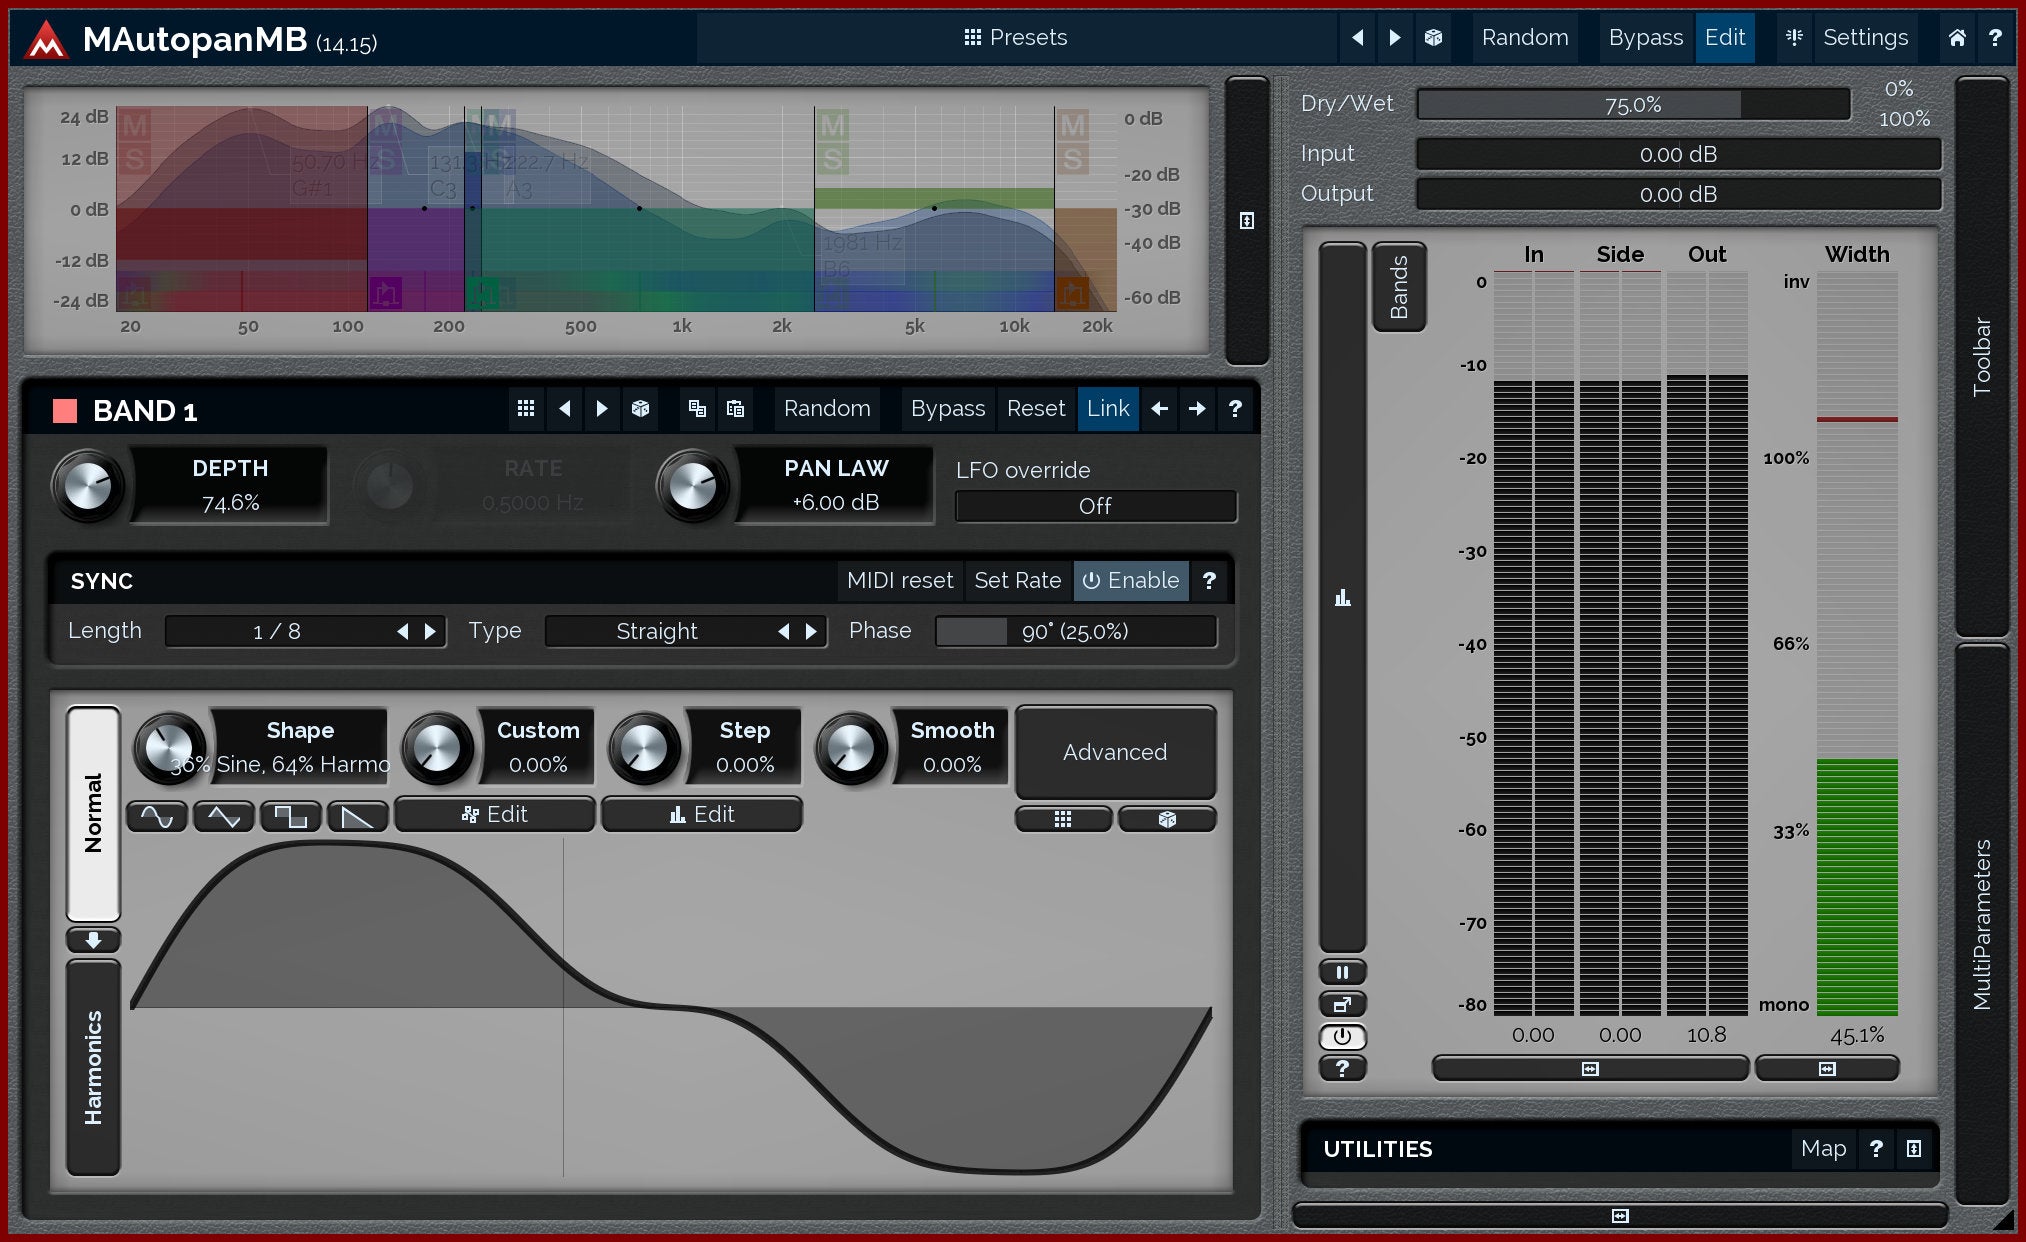Screen dimensions: 2026x1242
Task: Click the Band 1 paste icon
Action: point(735,408)
